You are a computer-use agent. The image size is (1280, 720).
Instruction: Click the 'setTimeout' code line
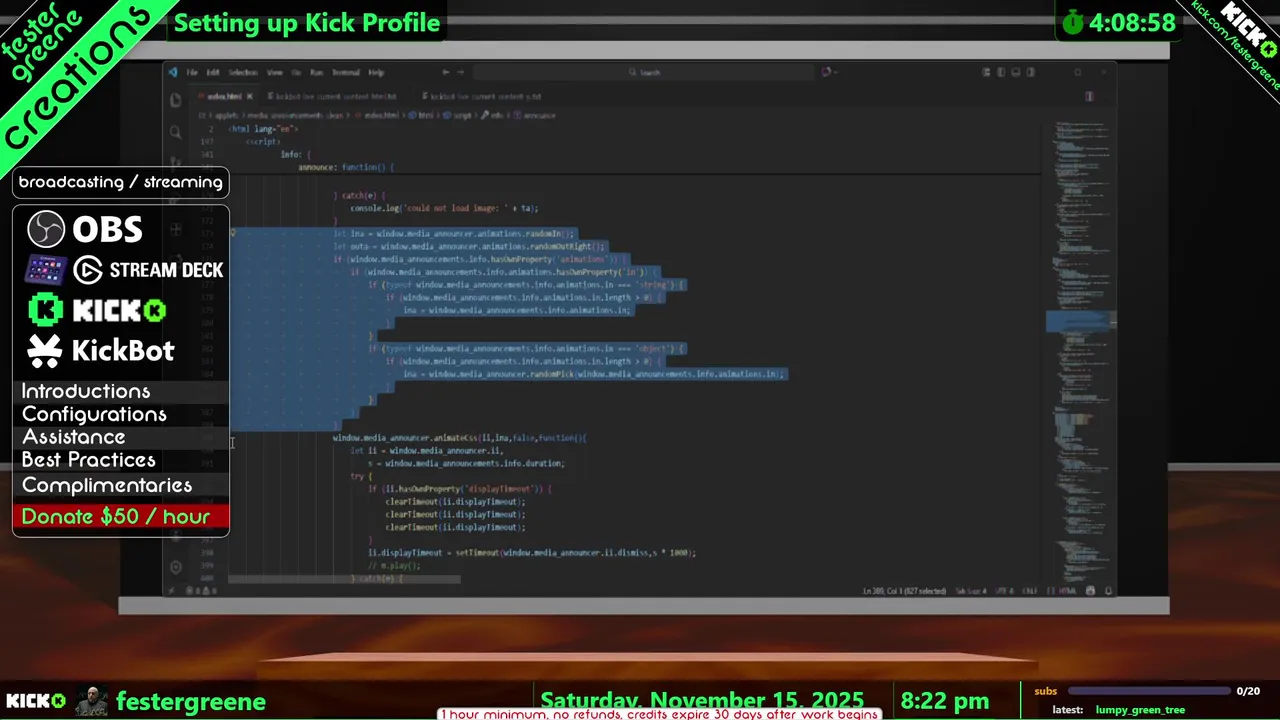[x=532, y=552]
